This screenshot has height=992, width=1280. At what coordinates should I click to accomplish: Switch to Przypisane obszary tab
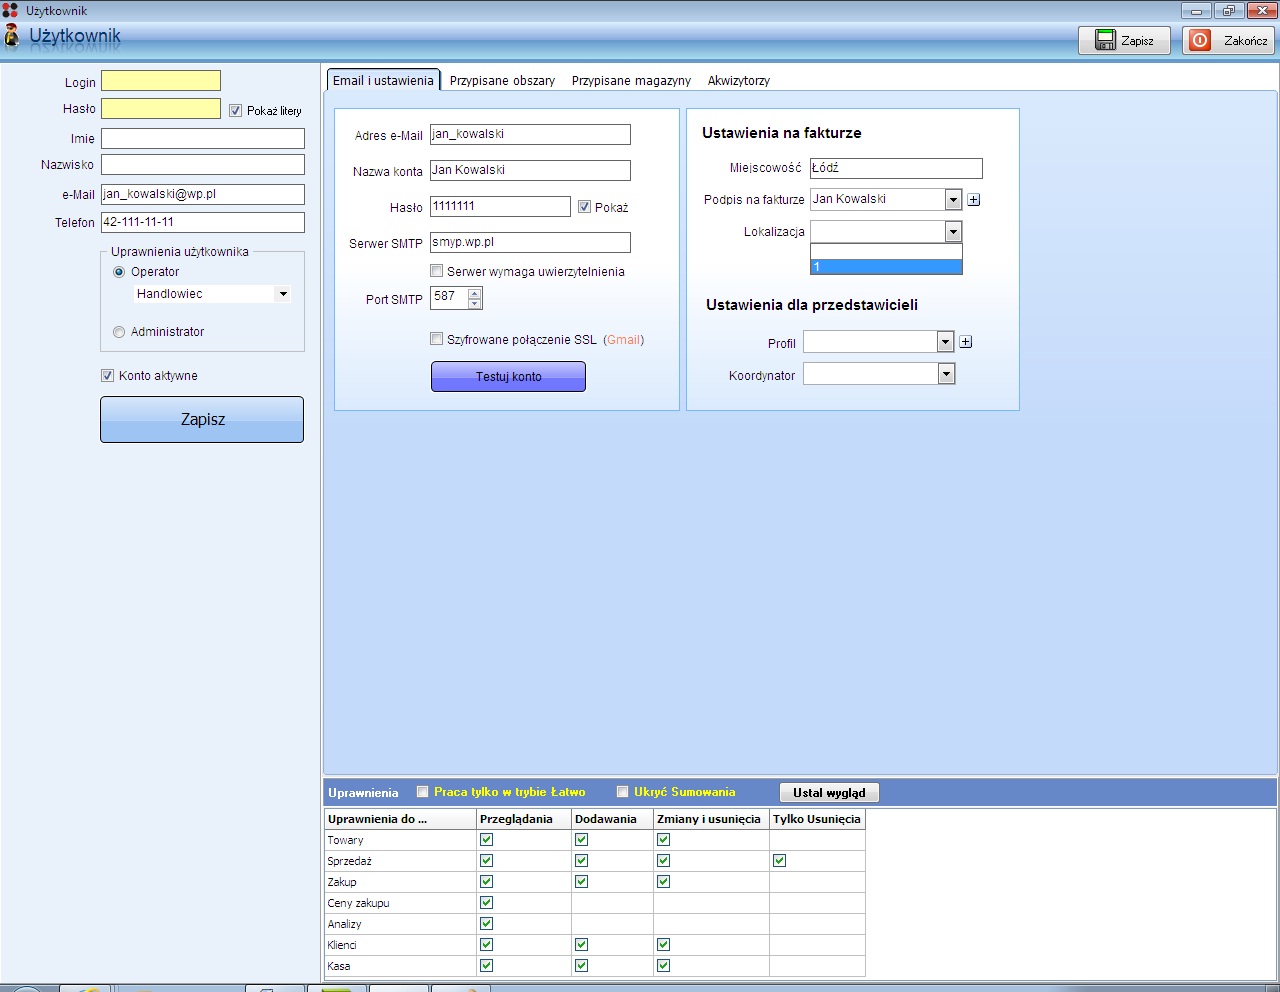[502, 81]
